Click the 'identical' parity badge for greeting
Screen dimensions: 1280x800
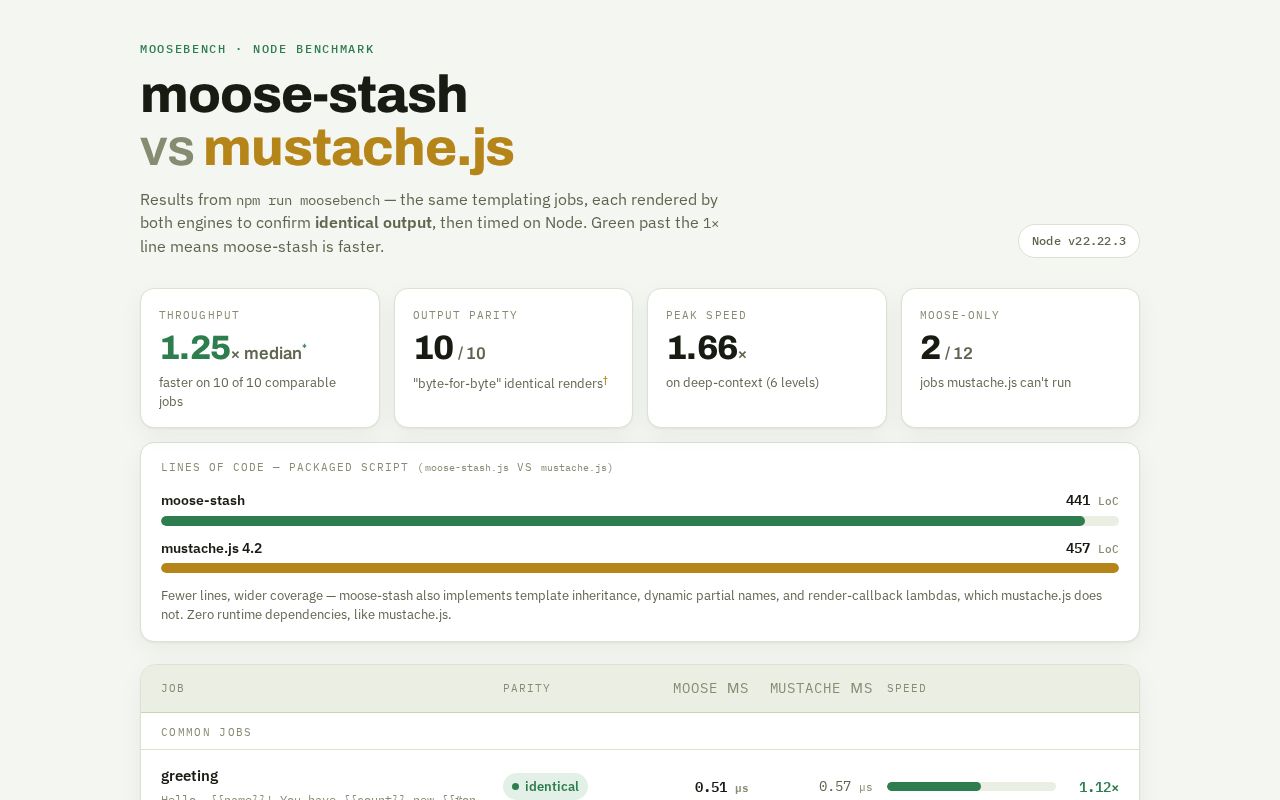(x=545, y=787)
